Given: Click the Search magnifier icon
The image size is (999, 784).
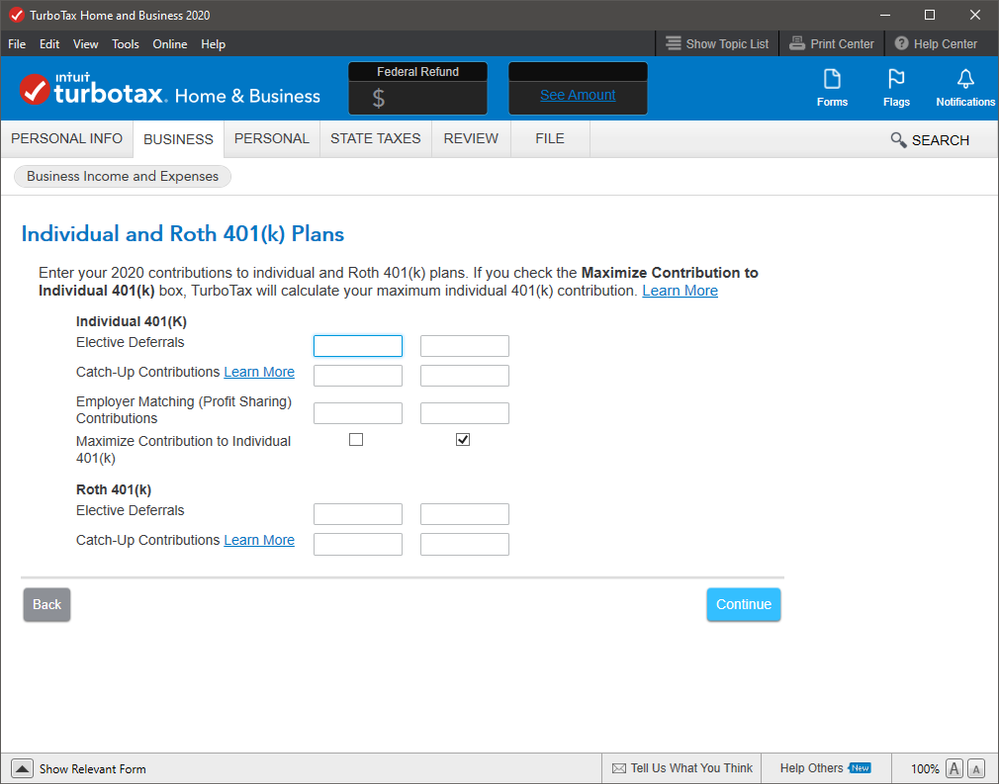Looking at the screenshot, I should (898, 140).
